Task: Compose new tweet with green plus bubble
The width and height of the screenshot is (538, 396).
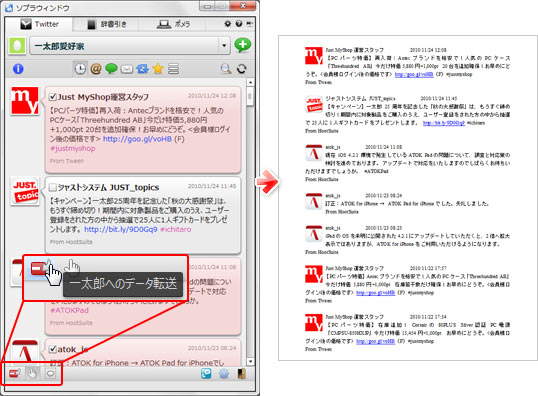Action: pos(243,45)
